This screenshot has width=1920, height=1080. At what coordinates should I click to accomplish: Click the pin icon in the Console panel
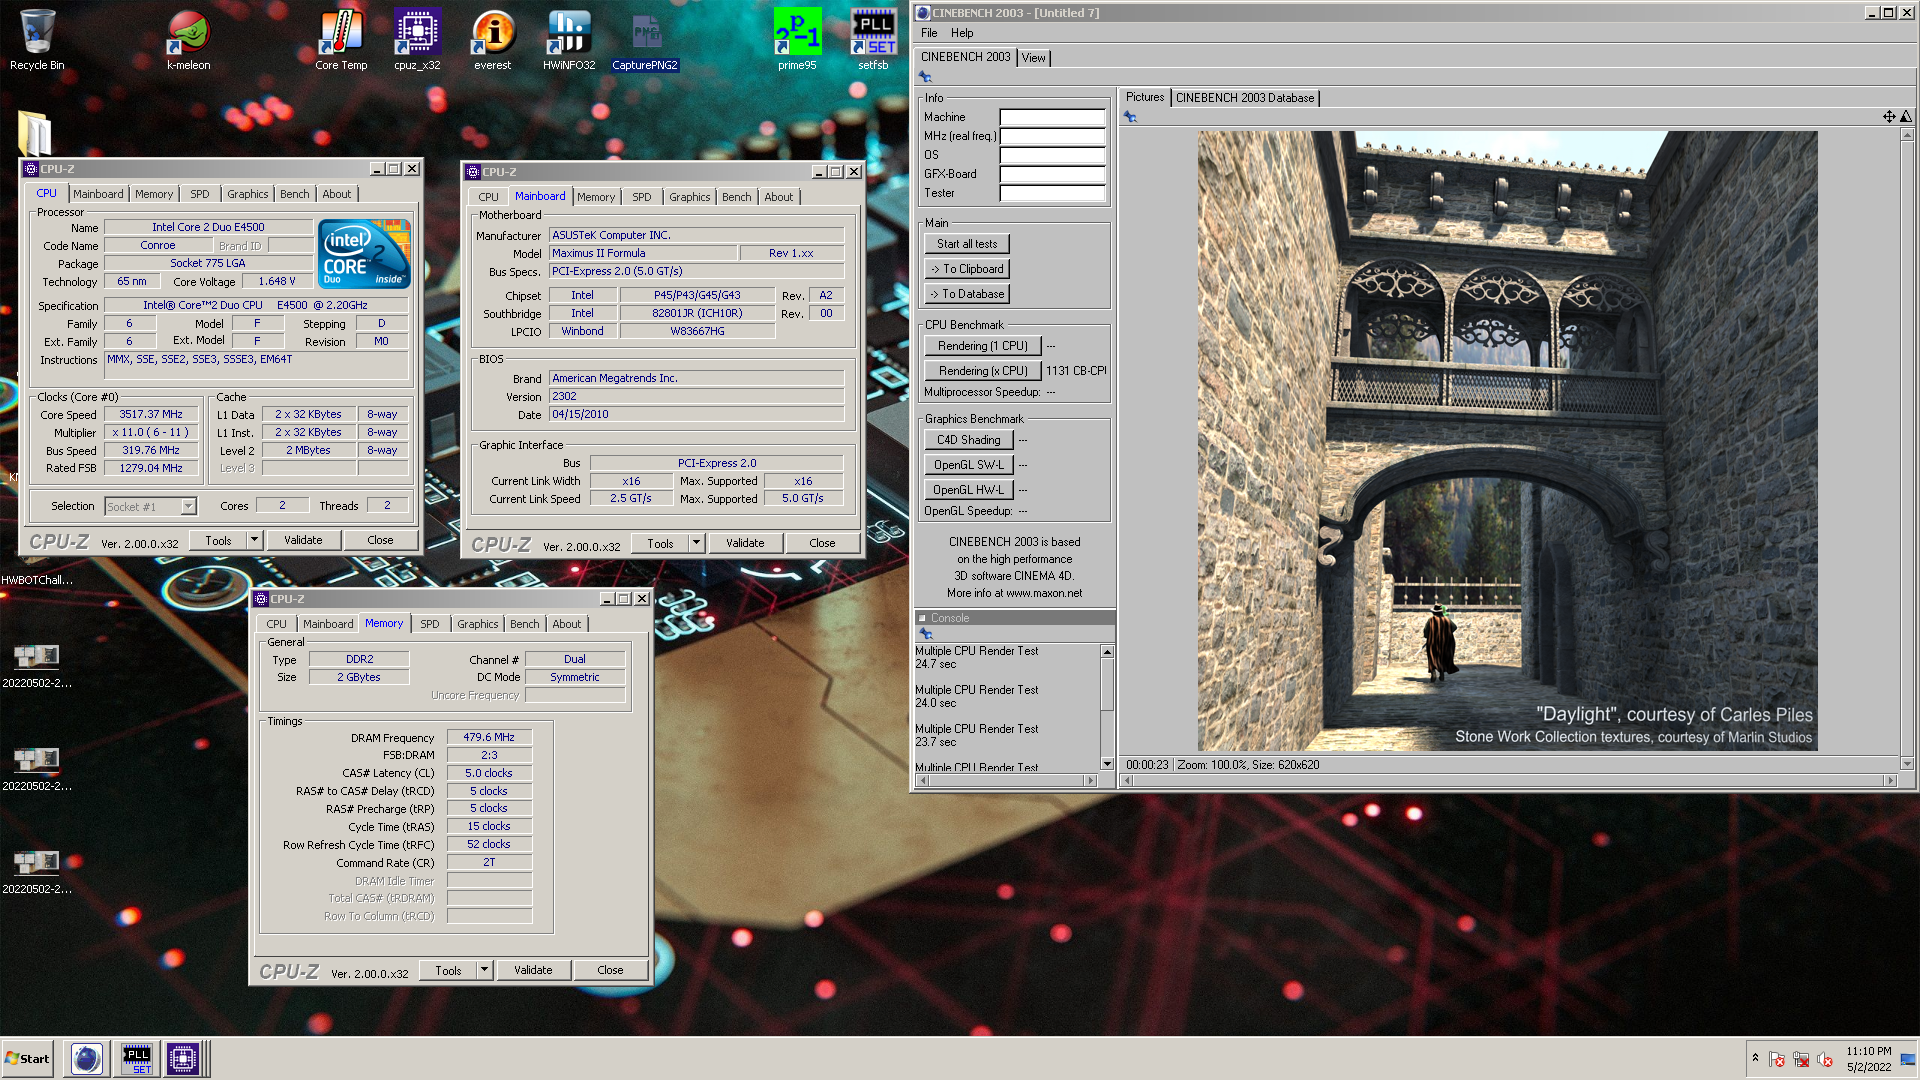(x=926, y=634)
